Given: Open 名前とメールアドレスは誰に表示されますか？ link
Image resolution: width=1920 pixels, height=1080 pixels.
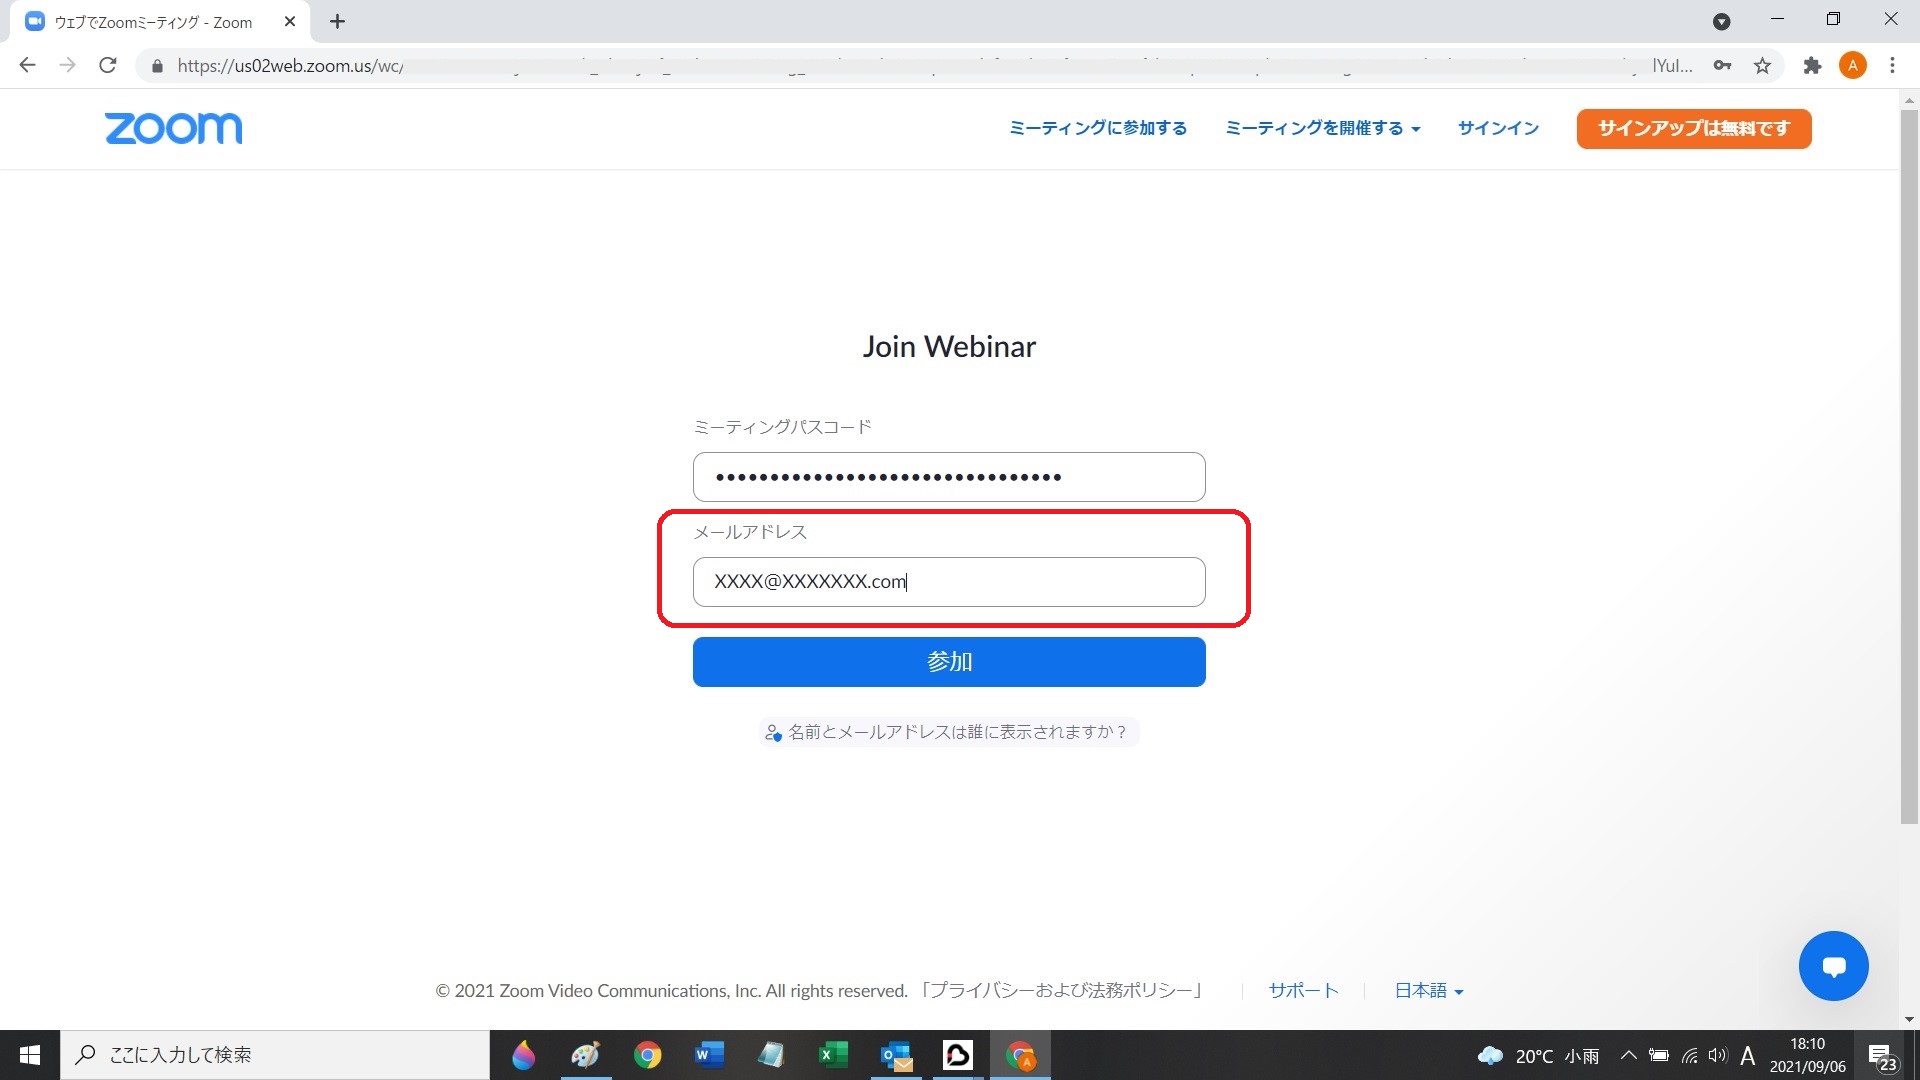Looking at the screenshot, I should (948, 732).
